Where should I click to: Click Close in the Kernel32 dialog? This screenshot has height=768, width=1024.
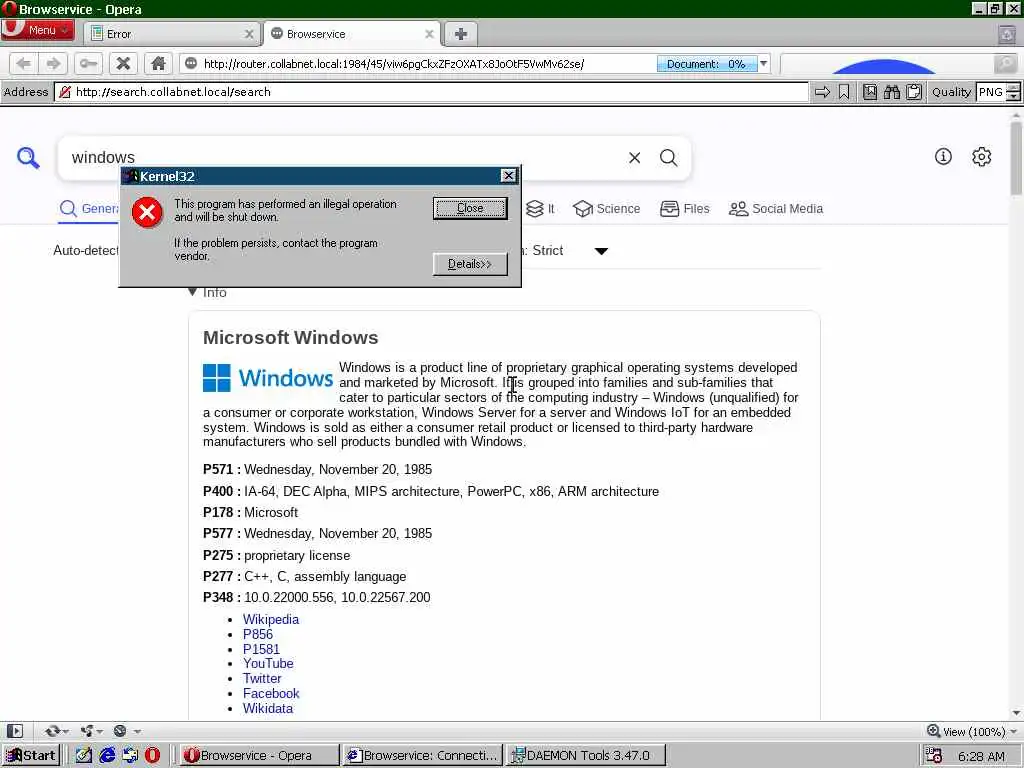point(470,208)
